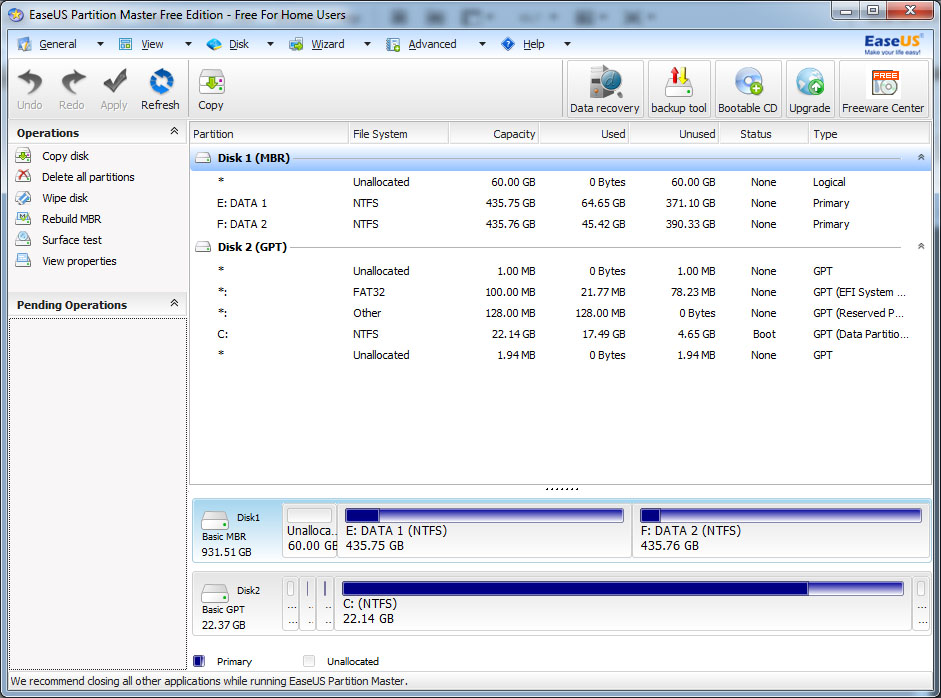Collapse the Disk 1 (MBR) group
The image size is (941, 698).
point(921,157)
